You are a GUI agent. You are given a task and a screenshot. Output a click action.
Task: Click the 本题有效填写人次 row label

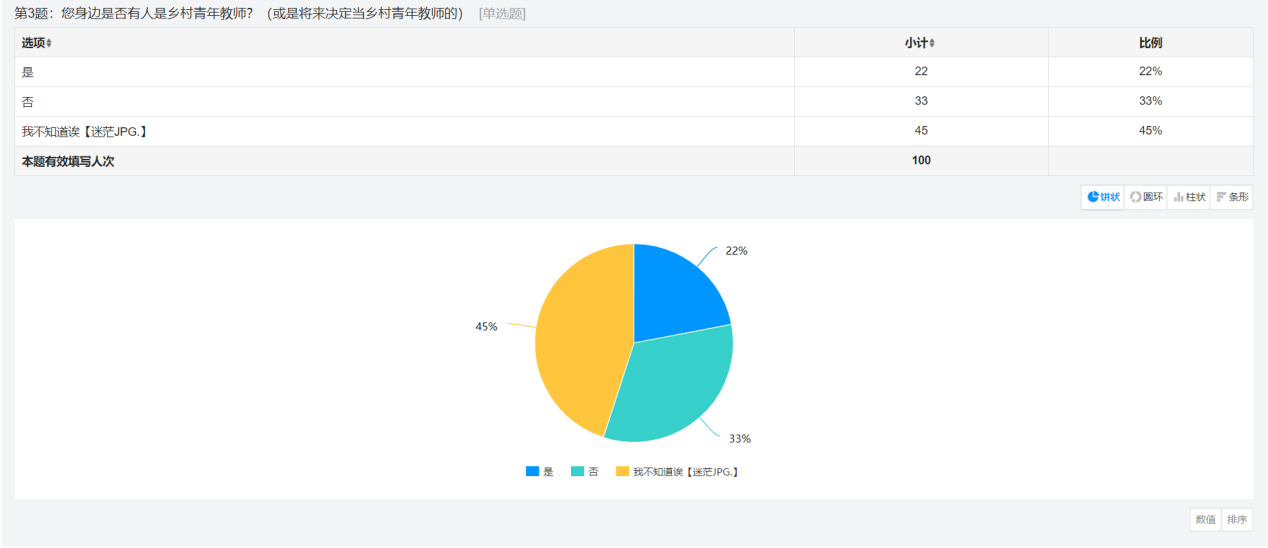coord(68,161)
